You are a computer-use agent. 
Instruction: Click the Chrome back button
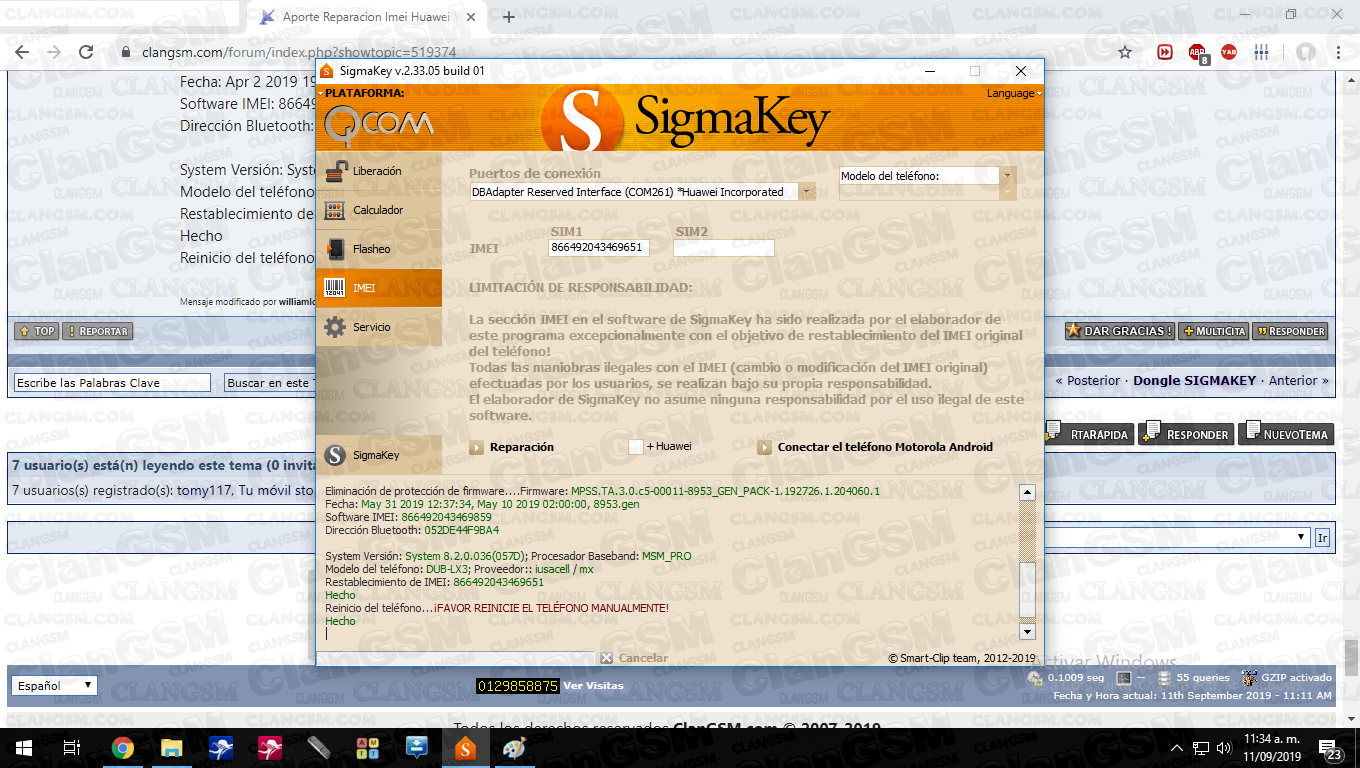pos(22,52)
